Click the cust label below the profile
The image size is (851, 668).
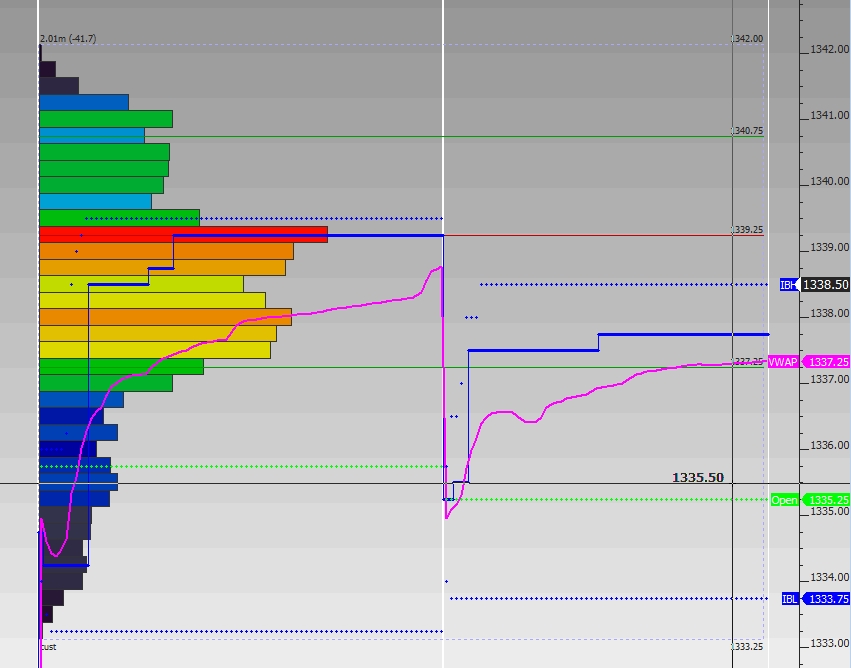(x=49, y=647)
